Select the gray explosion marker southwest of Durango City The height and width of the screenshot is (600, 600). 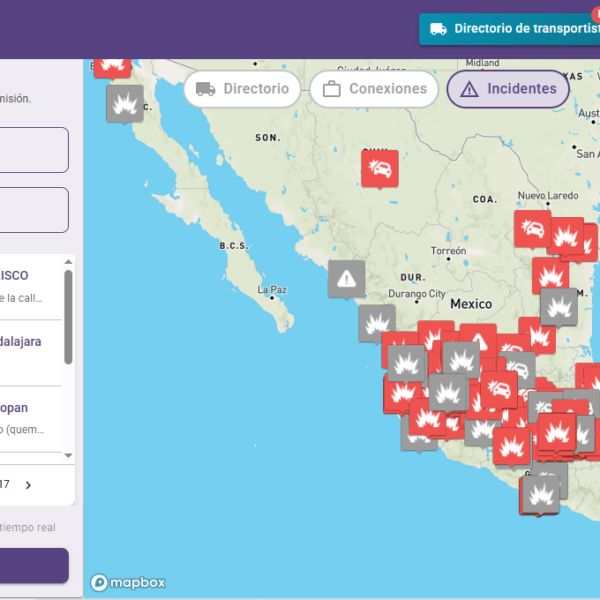pos(377,323)
